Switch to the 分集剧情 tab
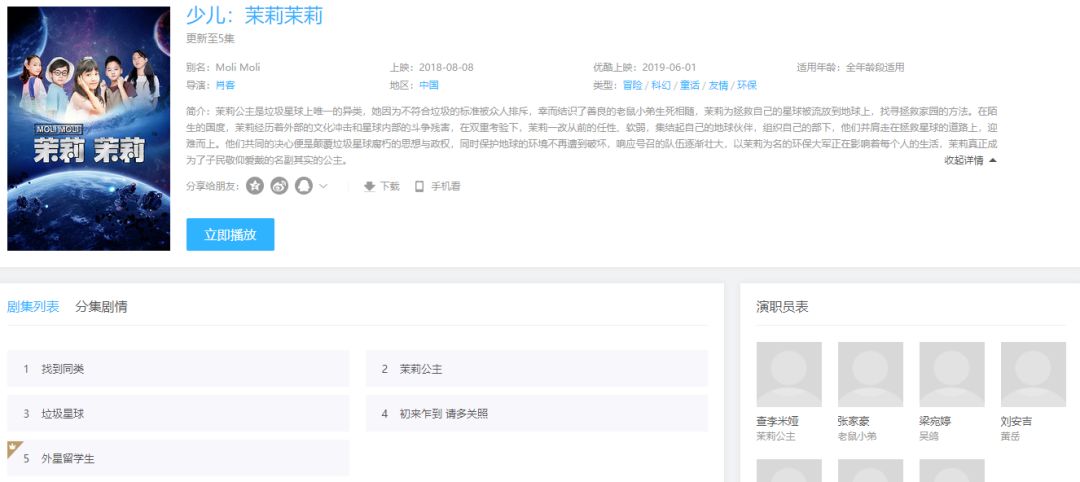The height and width of the screenshot is (482, 1080). (x=101, y=306)
